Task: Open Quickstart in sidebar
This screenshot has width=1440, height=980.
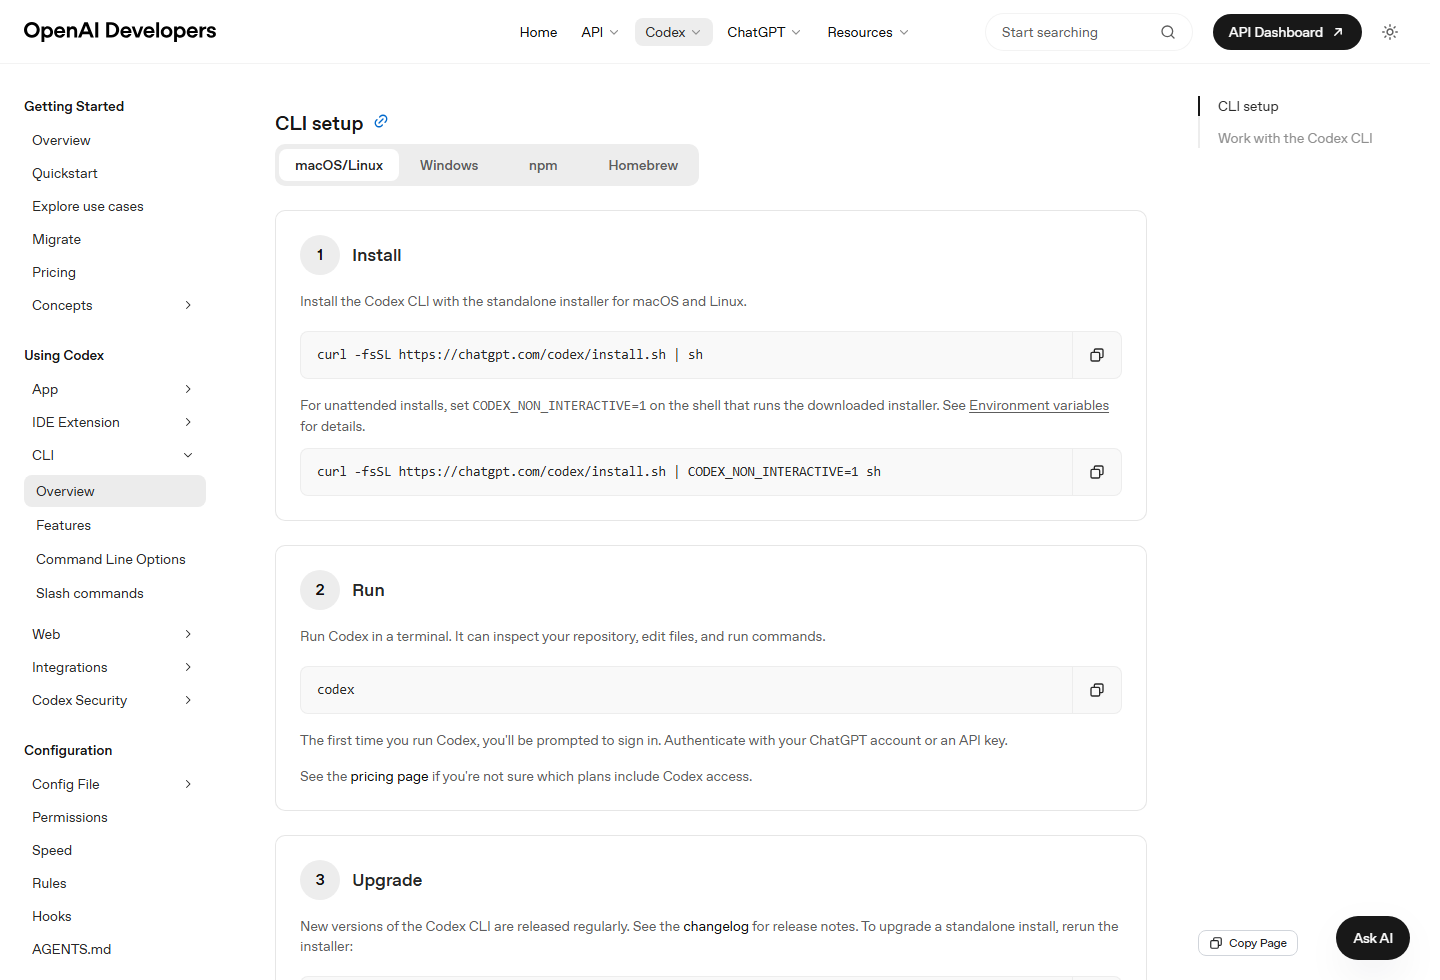Action: click(65, 173)
